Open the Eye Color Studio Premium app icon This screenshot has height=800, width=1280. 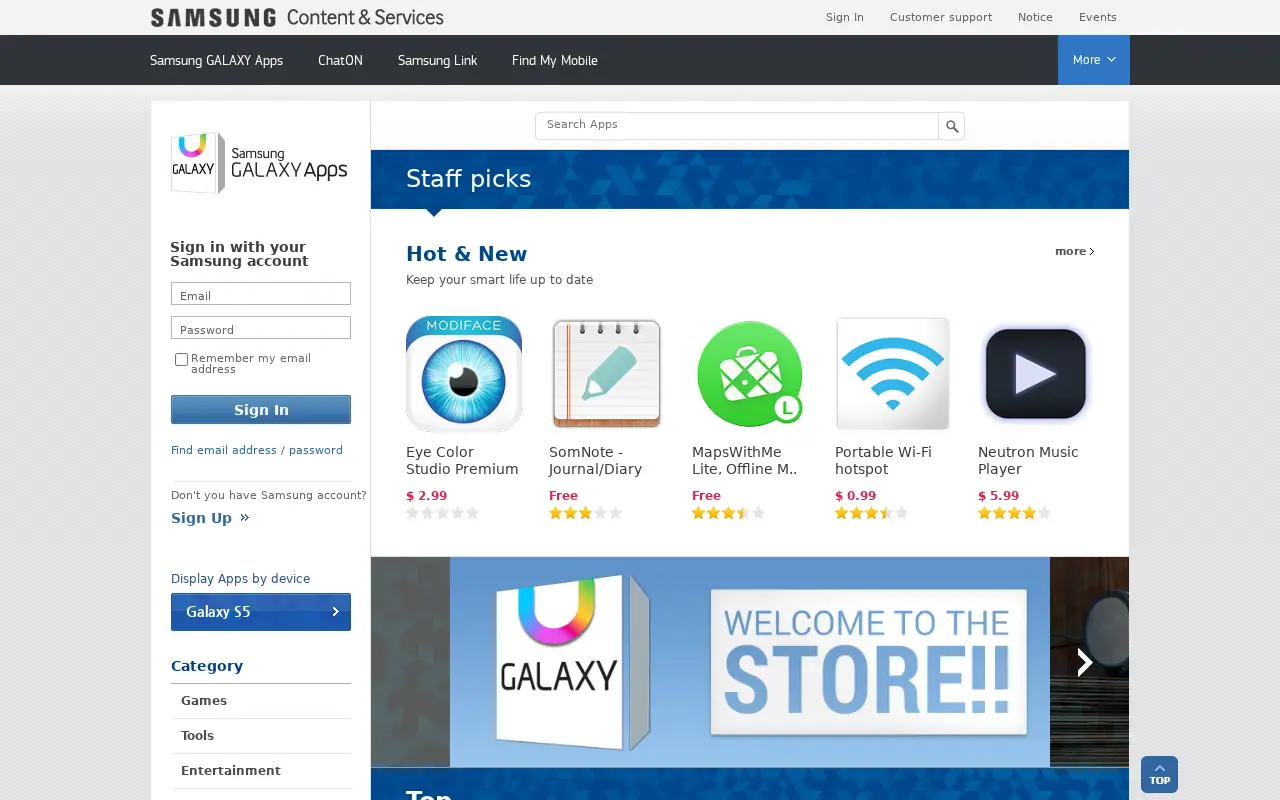tap(464, 374)
